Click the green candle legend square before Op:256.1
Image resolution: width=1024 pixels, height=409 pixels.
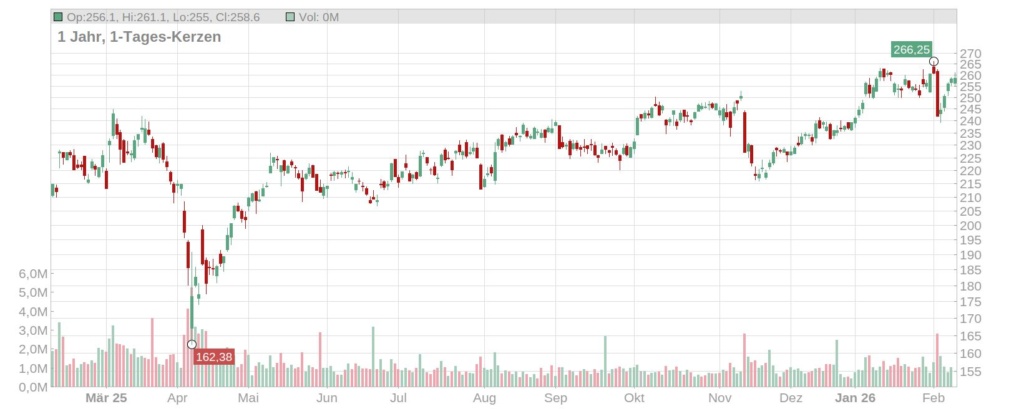pyautogui.click(x=58, y=17)
